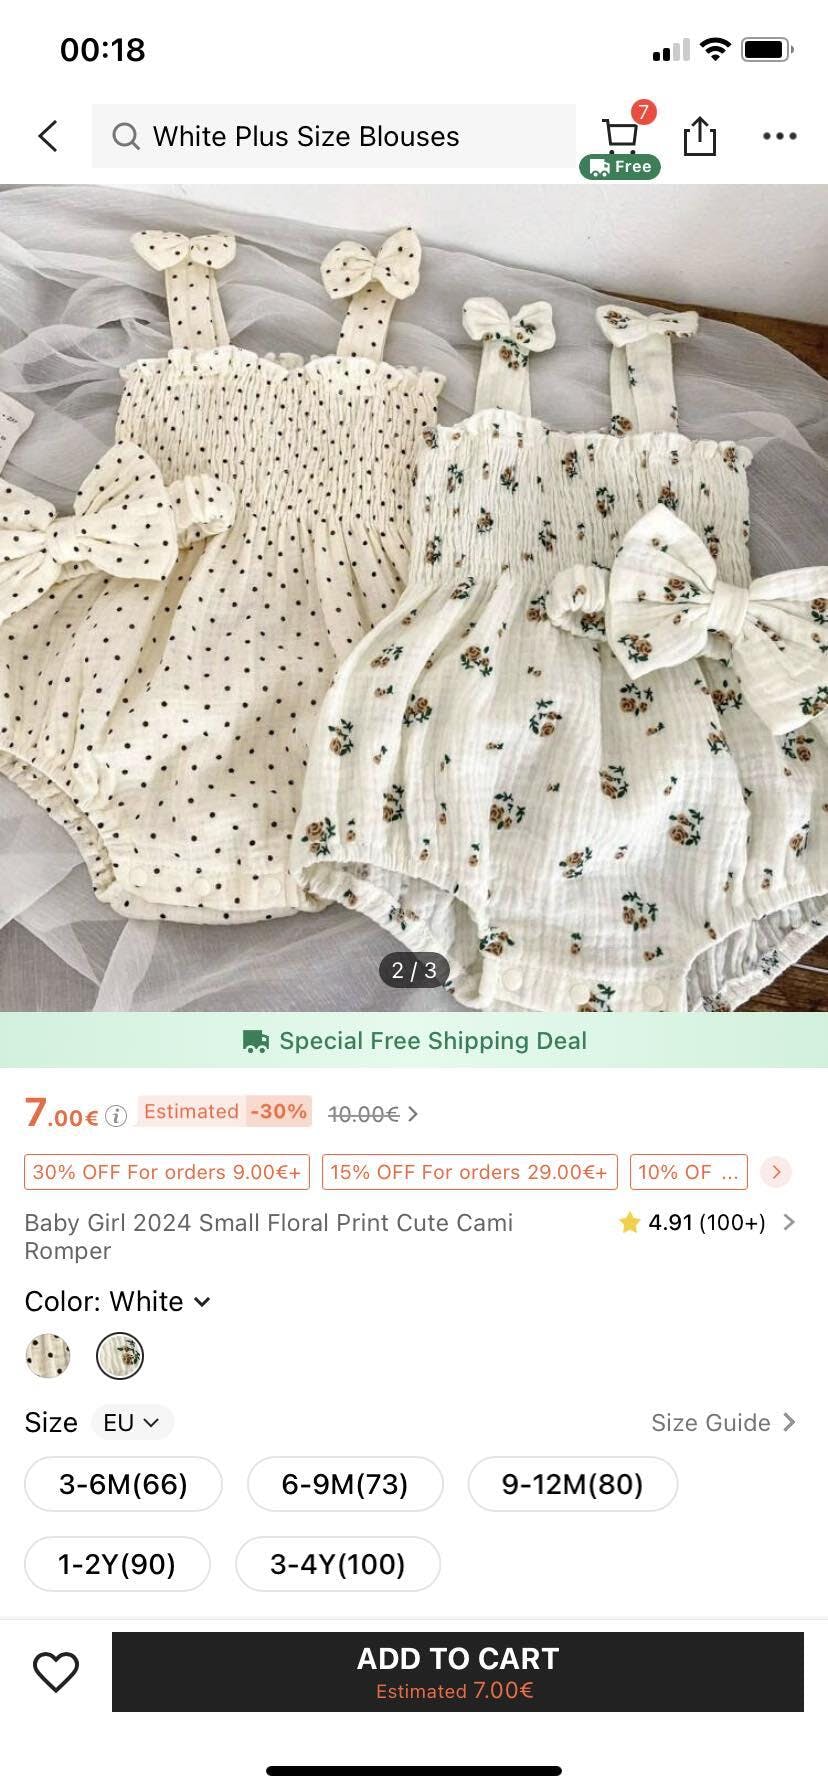Image resolution: width=828 pixels, height=1792 pixels.
Task: Open the shopping cart icon
Action: (x=620, y=135)
